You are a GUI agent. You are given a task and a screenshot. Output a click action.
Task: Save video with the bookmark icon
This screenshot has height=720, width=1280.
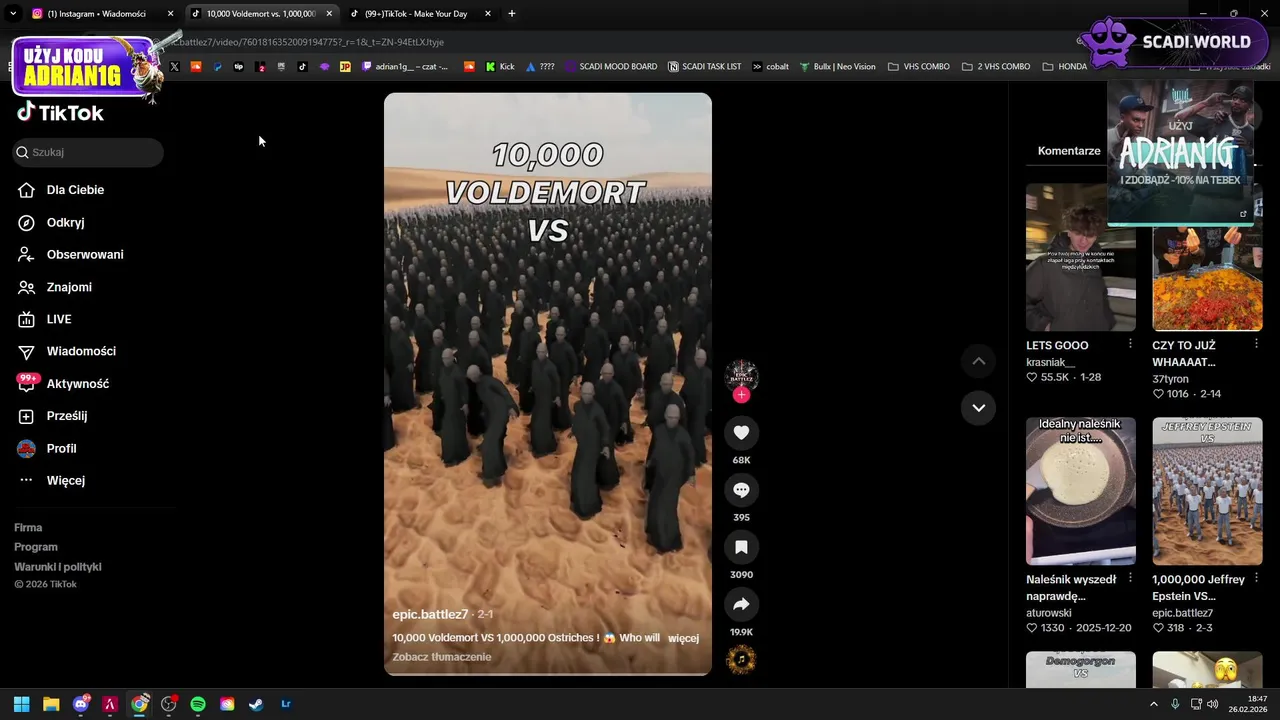point(741,547)
